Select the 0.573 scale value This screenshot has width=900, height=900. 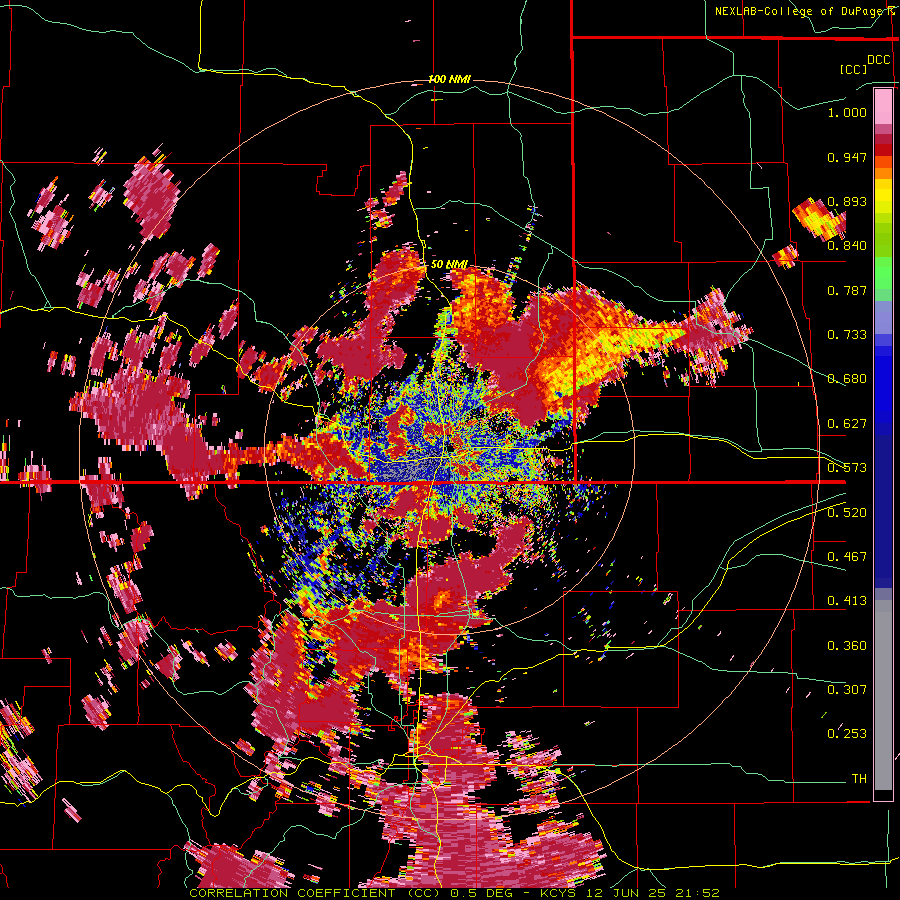tap(847, 468)
